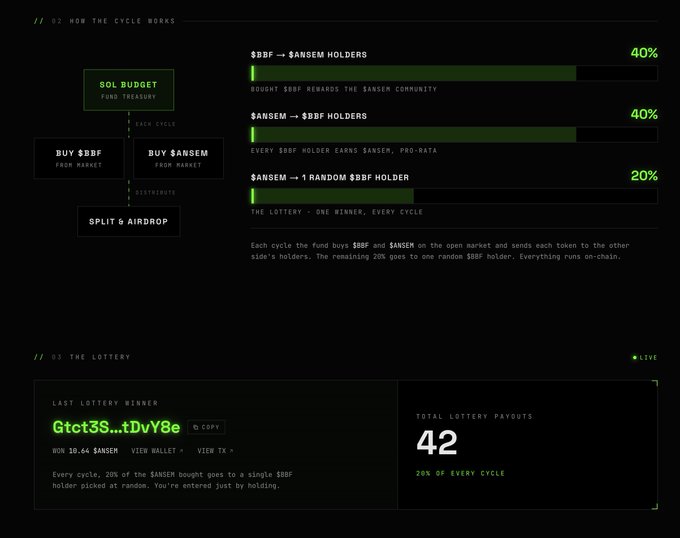The width and height of the screenshot is (680, 538).
Task: Open the VIEW TX link
Action: pyautogui.click(x=215, y=451)
